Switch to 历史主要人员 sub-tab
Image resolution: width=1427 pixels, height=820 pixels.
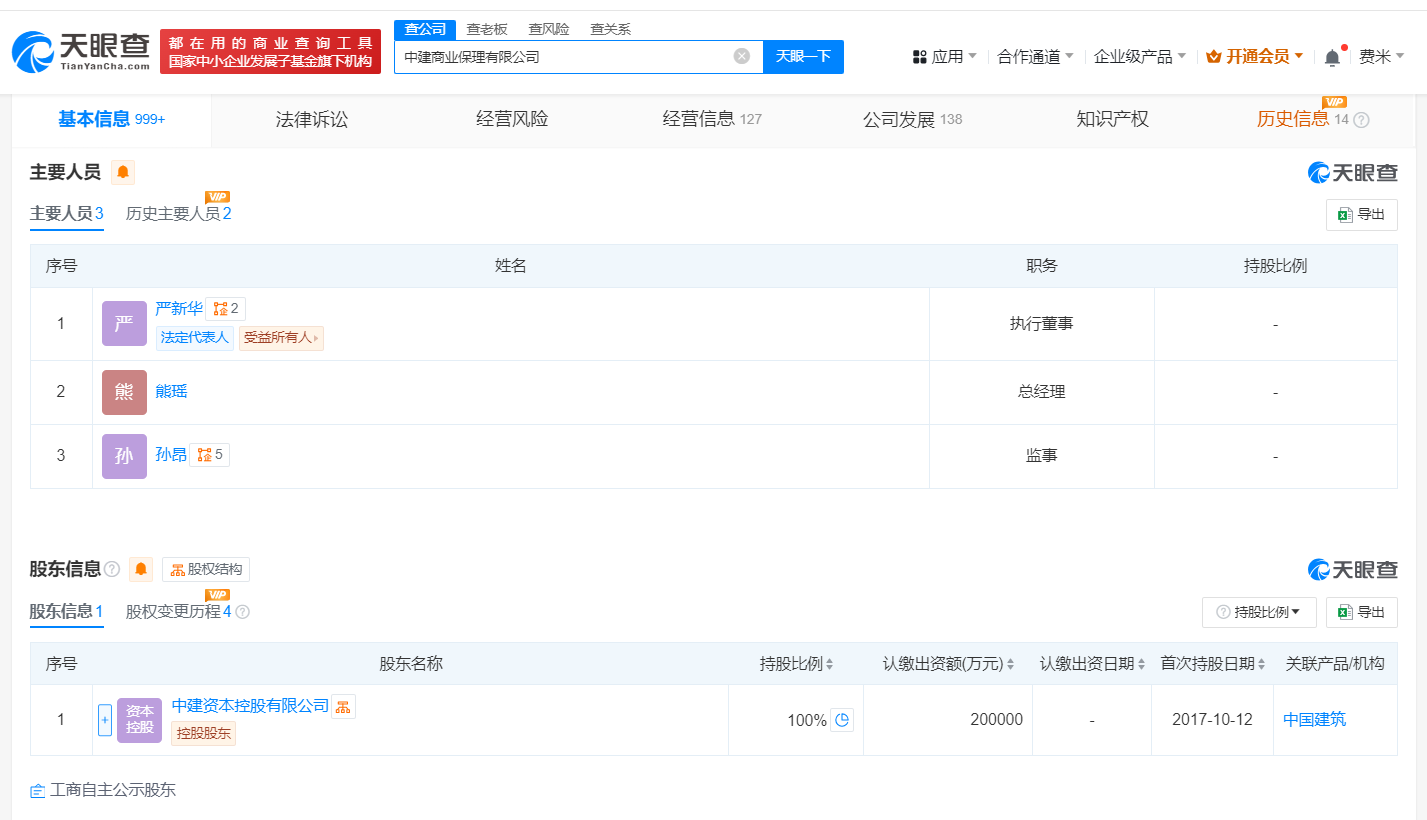point(178,214)
